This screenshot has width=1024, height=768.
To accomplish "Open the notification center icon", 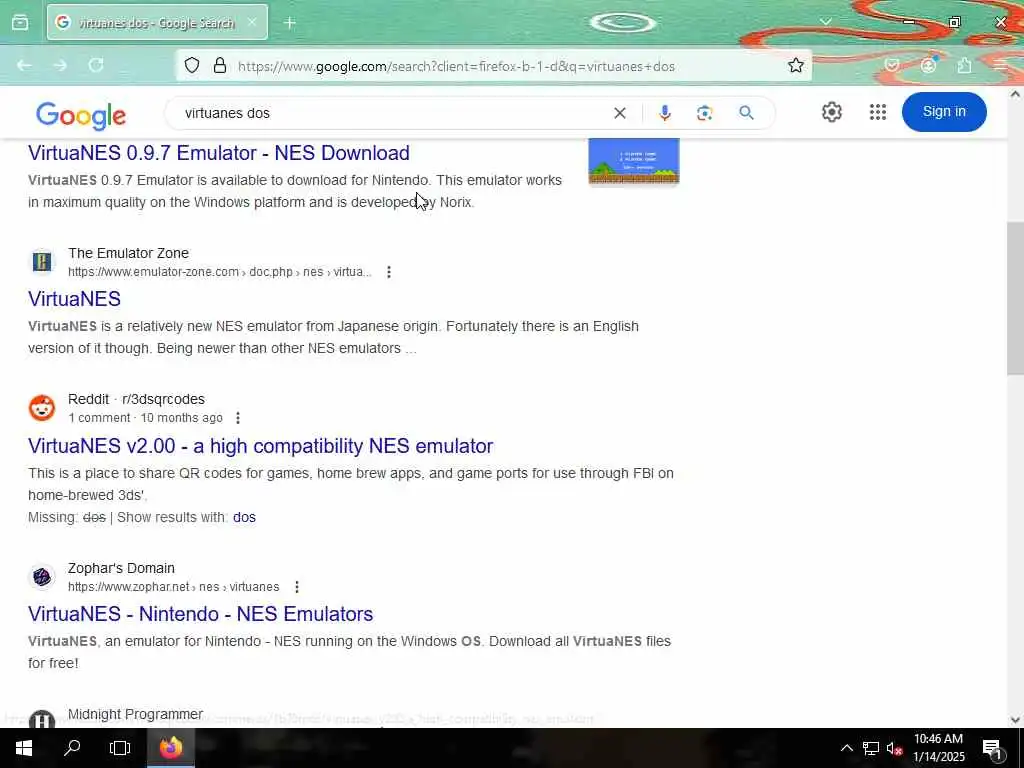I will pos(992,749).
